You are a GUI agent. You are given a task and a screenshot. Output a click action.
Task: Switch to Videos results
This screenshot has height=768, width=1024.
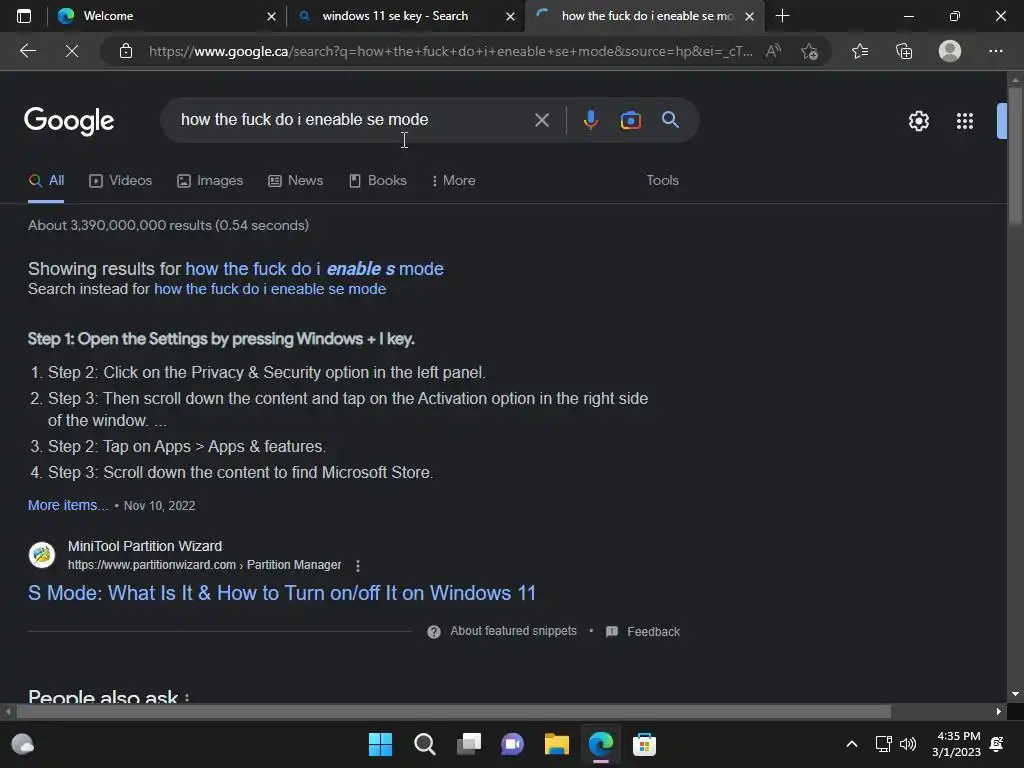tap(121, 181)
